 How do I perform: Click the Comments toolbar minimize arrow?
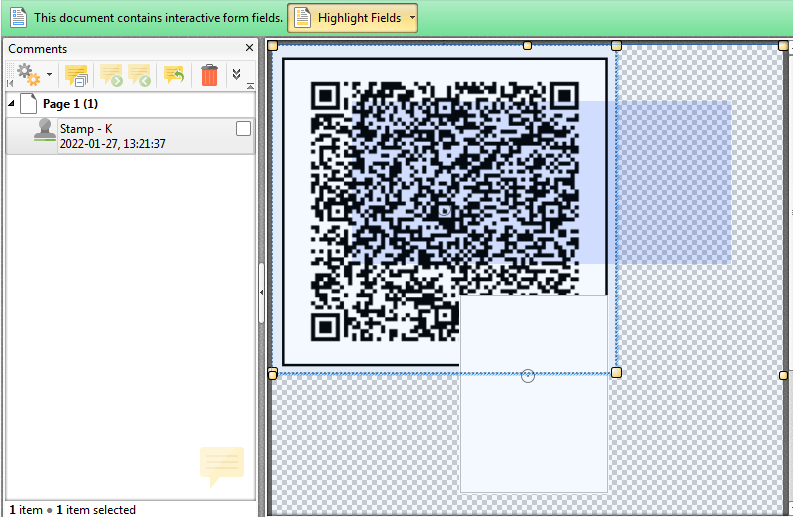[x=250, y=86]
